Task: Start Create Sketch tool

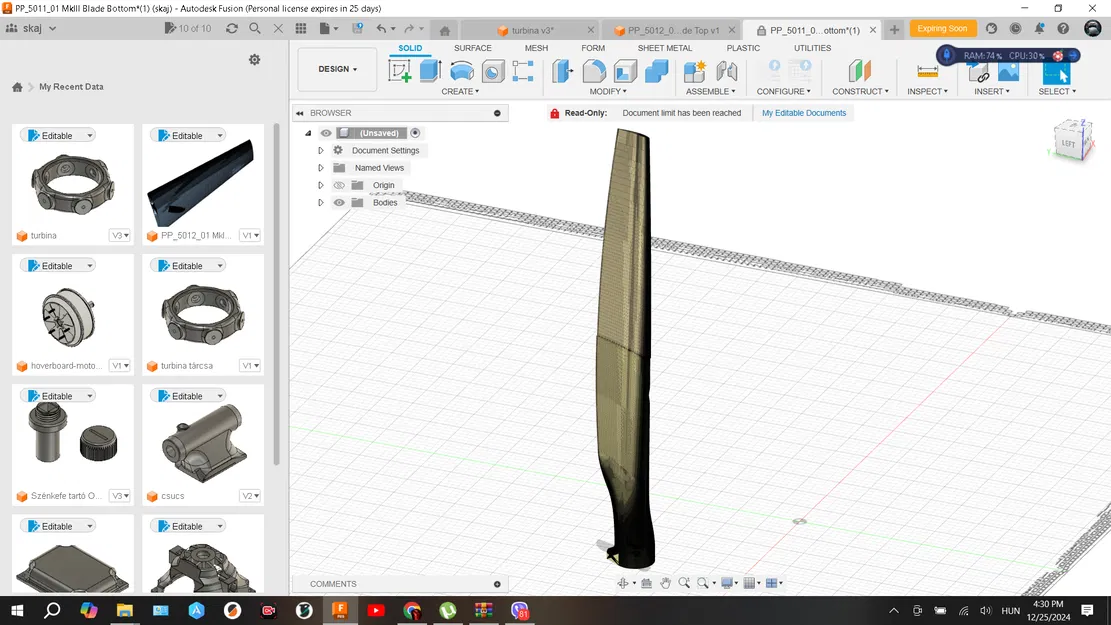Action: click(x=400, y=71)
